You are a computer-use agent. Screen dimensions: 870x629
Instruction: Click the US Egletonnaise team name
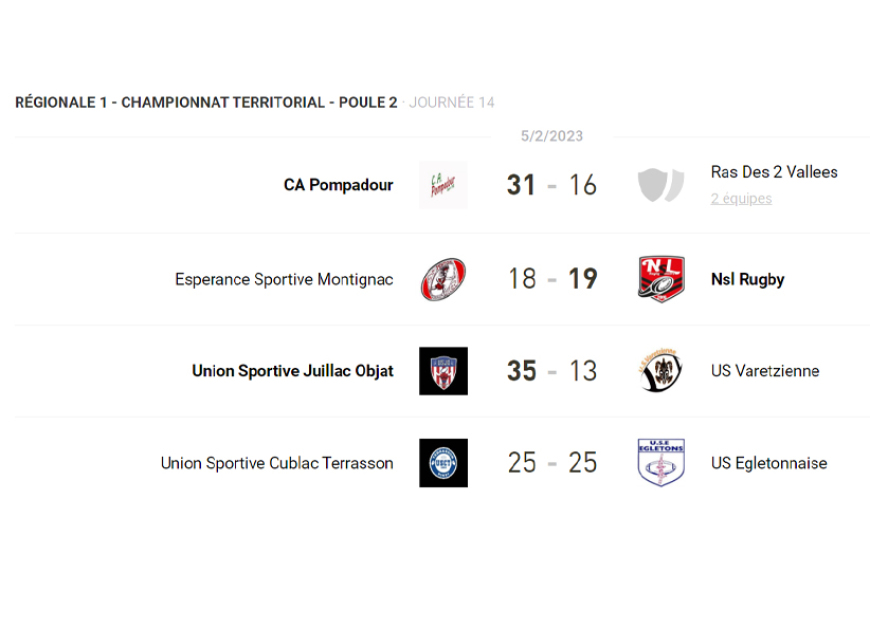click(768, 463)
